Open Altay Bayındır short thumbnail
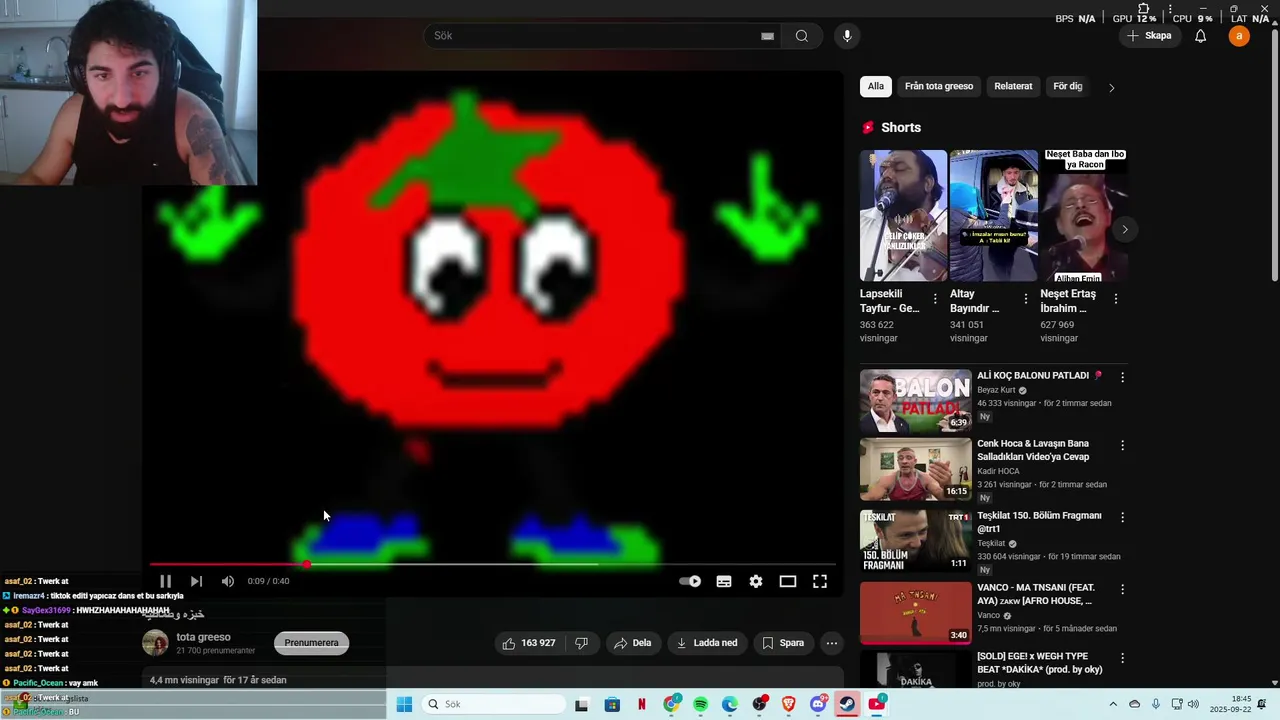1280x720 pixels. (994, 215)
